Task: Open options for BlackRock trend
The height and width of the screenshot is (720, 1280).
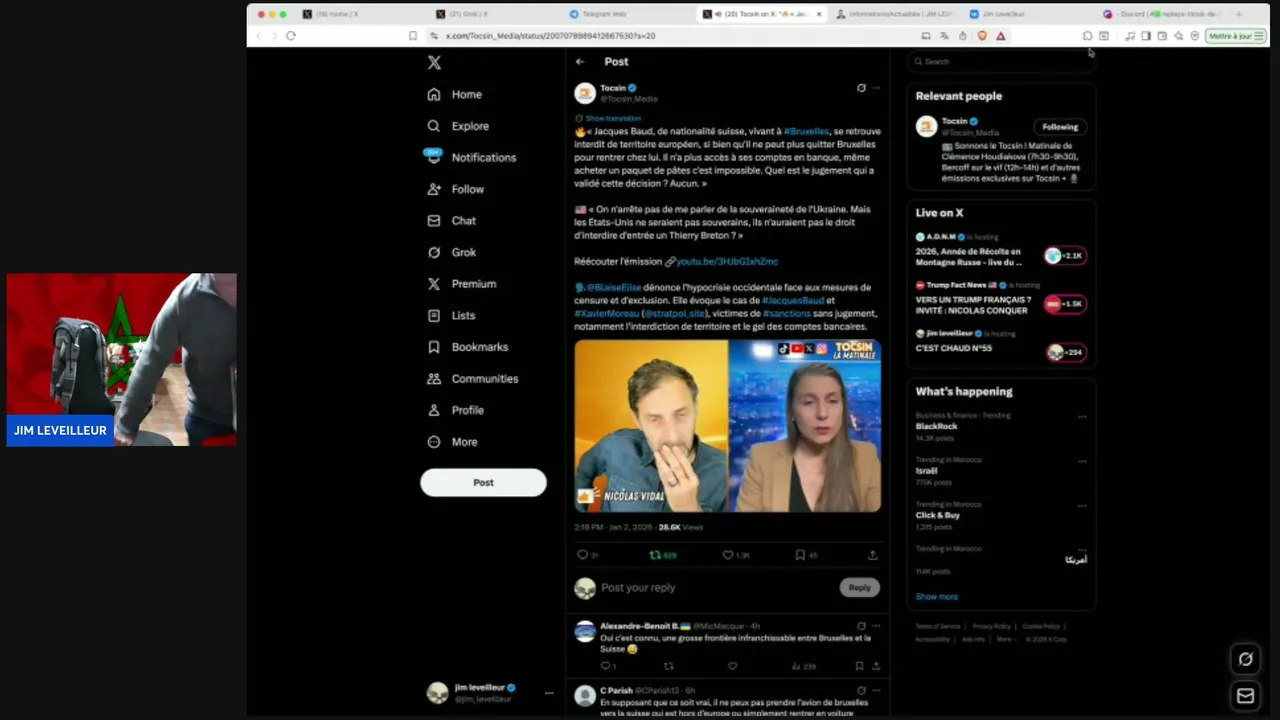Action: click(1082, 417)
